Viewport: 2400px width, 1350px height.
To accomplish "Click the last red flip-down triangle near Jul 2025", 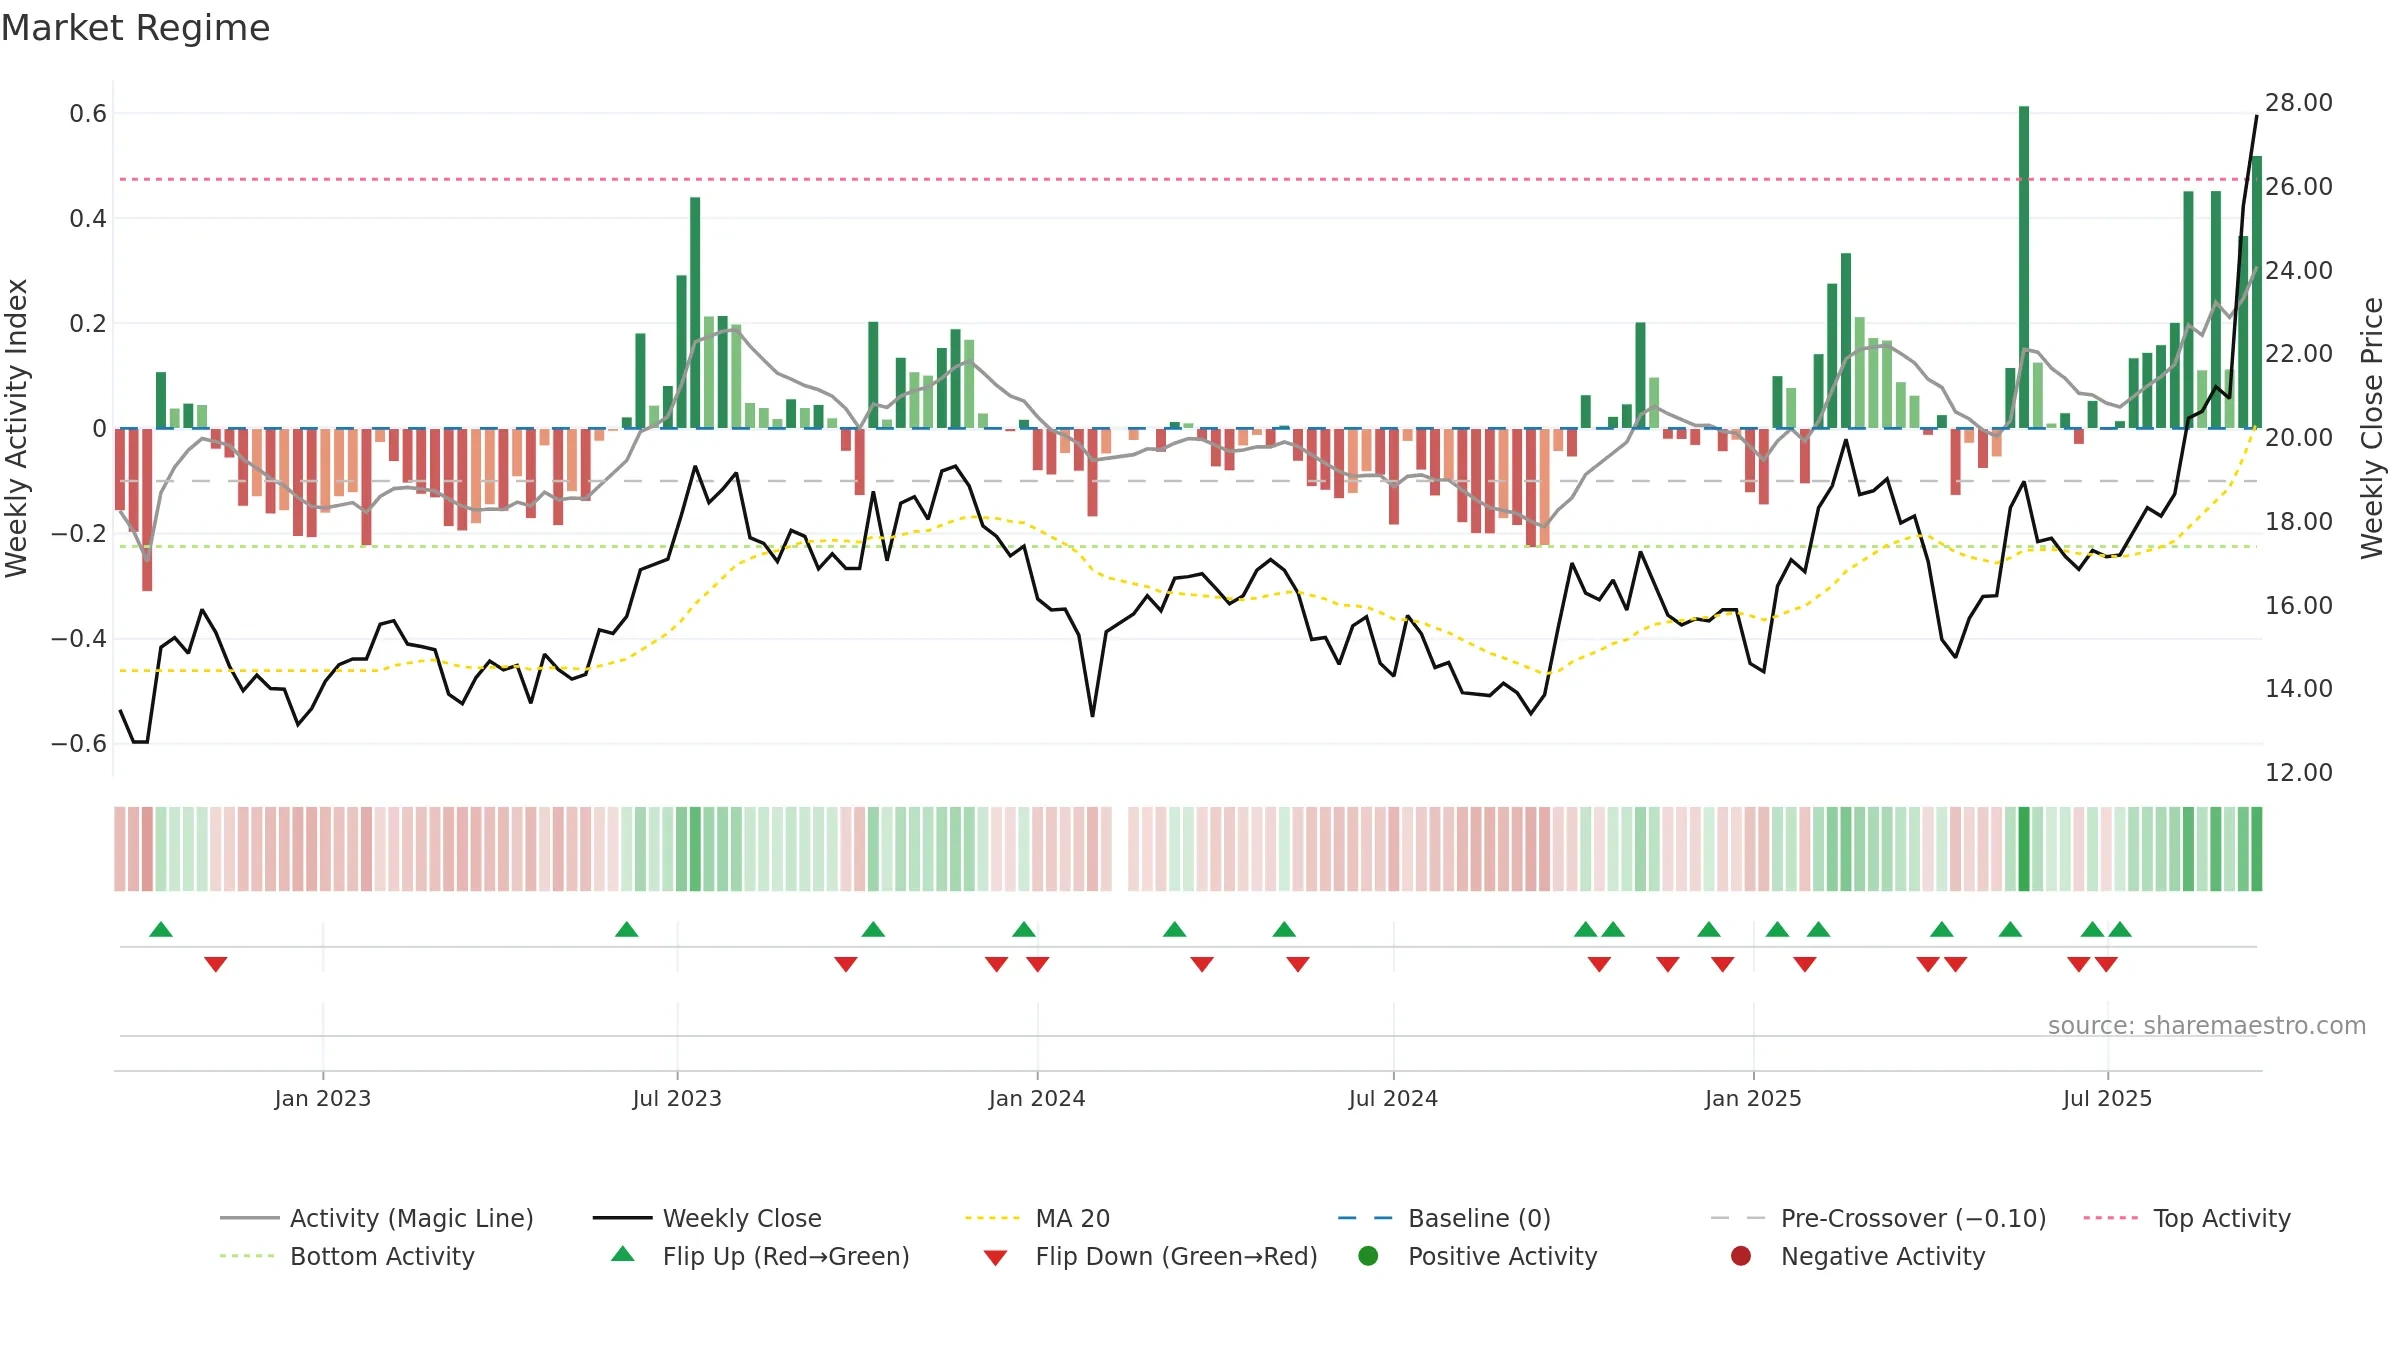I will point(2106,964).
